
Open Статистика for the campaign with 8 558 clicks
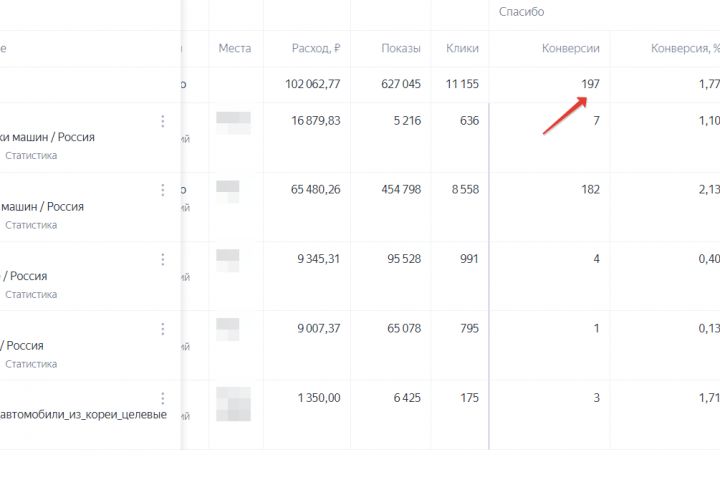[x=31, y=225]
